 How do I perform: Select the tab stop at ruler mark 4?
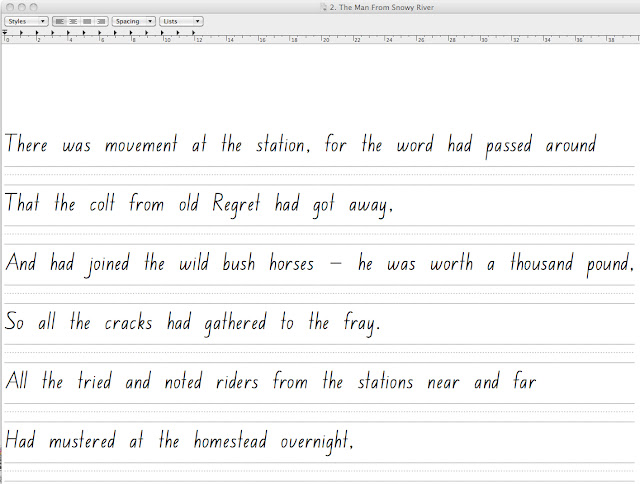68,33
